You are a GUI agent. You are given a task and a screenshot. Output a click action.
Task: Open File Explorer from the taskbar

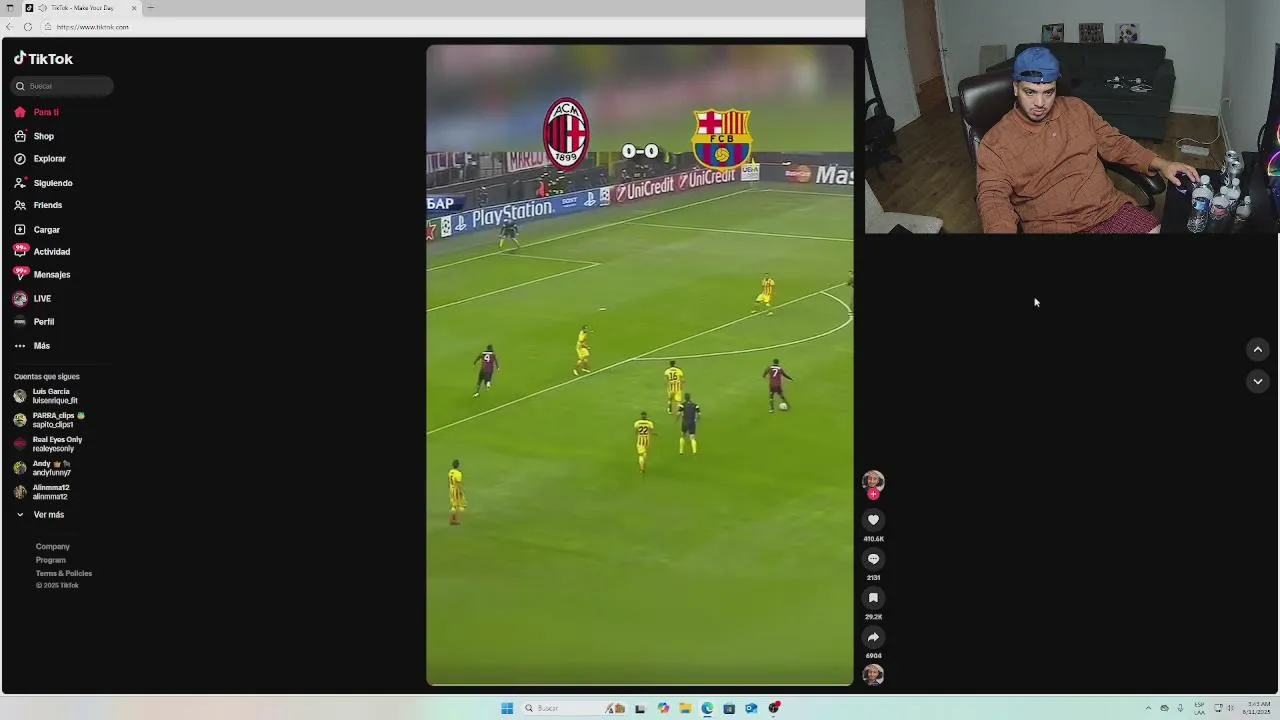click(x=685, y=708)
